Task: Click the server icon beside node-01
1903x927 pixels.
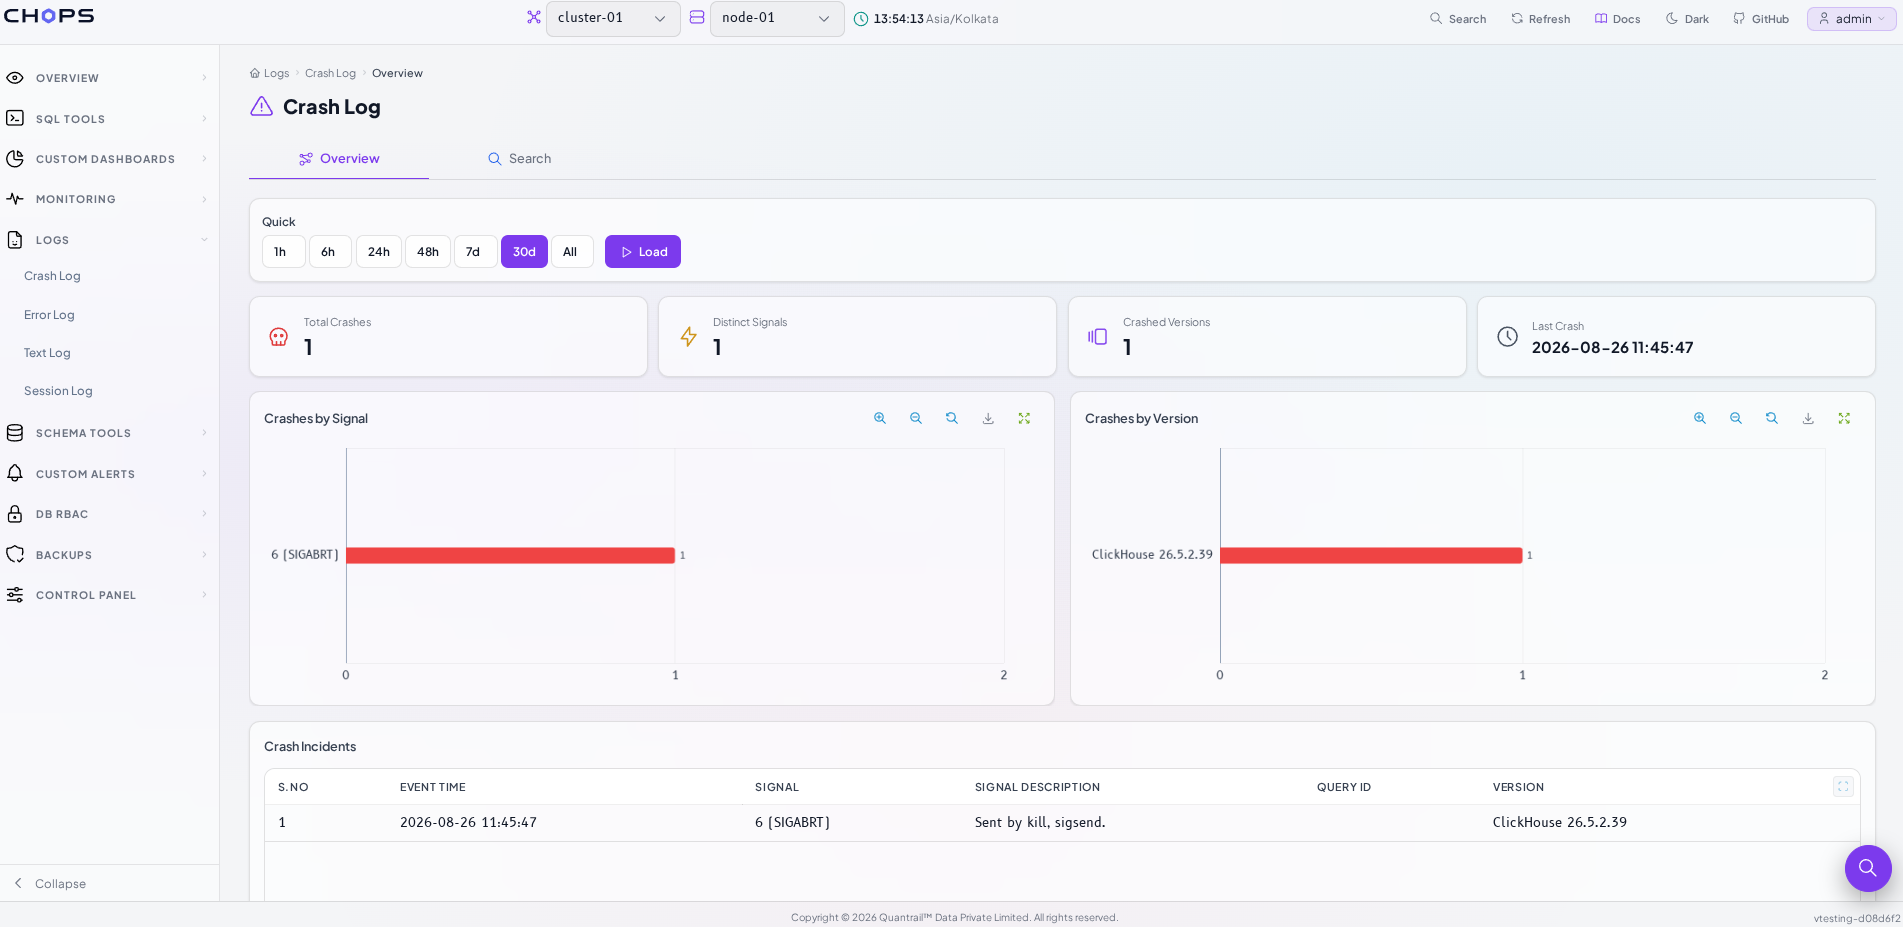Action: click(x=697, y=17)
